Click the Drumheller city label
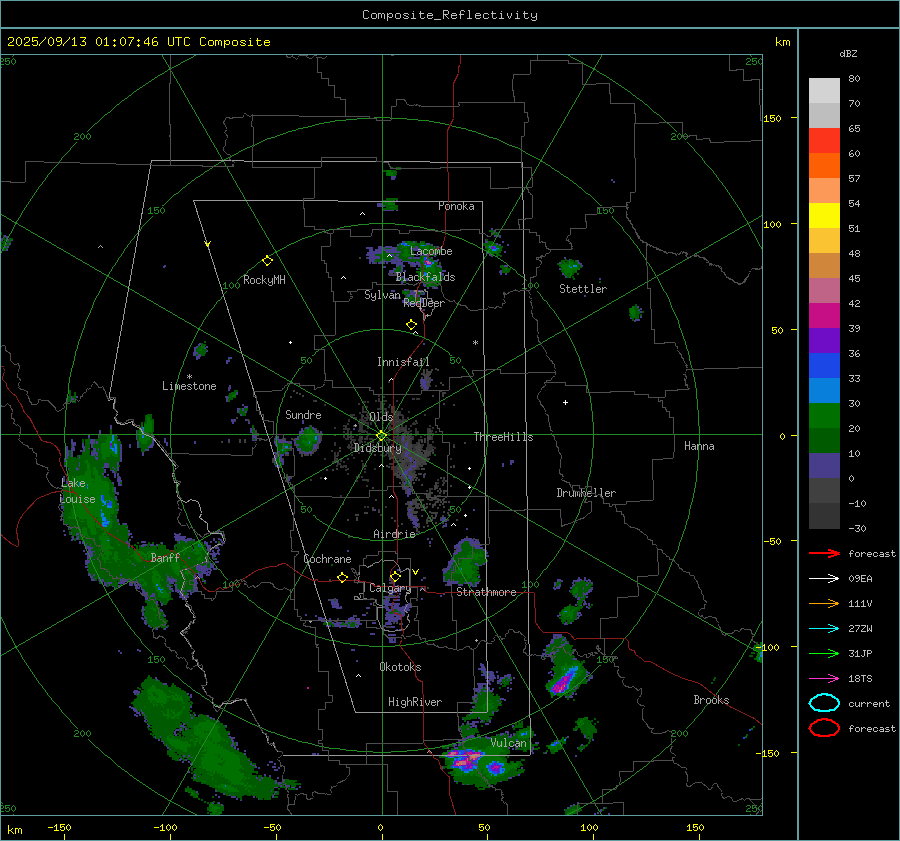Image resolution: width=900 pixels, height=841 pixels. click(x=586, y=493)
